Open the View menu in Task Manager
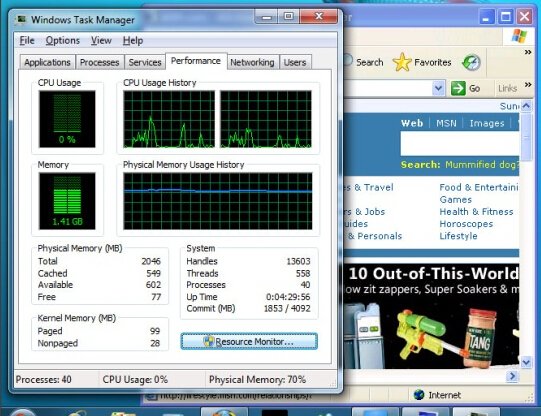This screenshot has width=541, height=416. point(101,41)
